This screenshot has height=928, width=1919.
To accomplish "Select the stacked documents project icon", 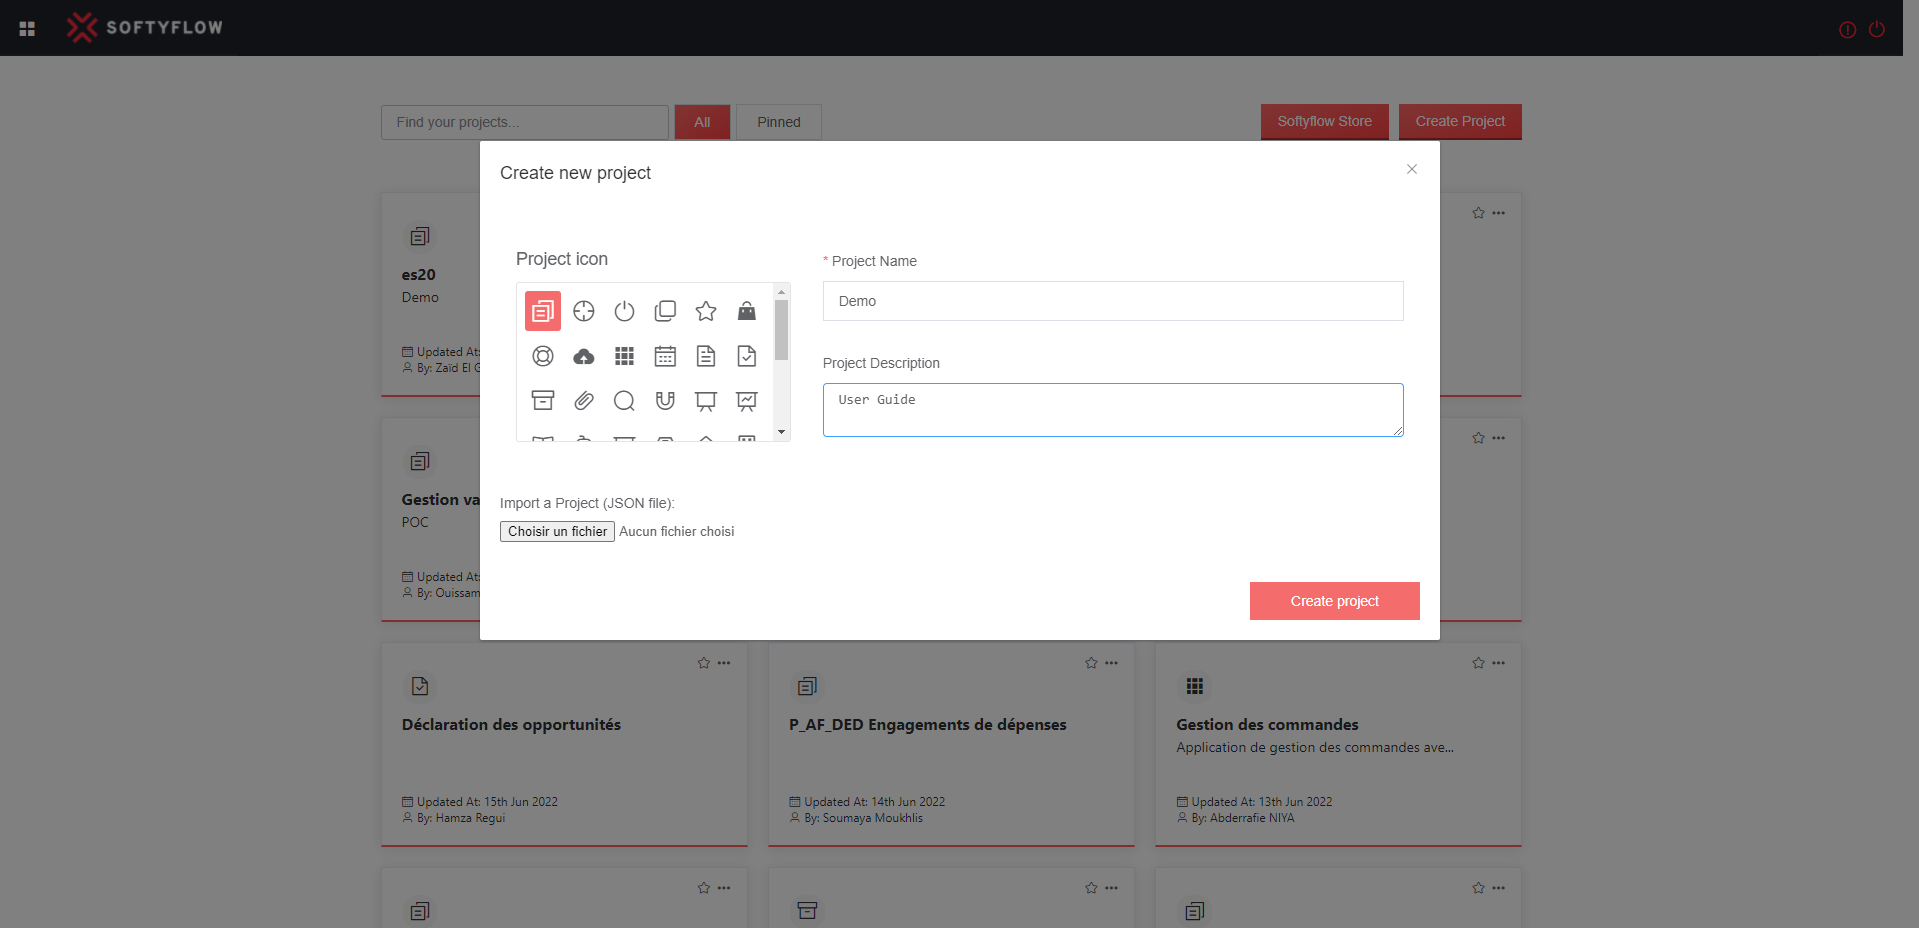I will point(543,311).
